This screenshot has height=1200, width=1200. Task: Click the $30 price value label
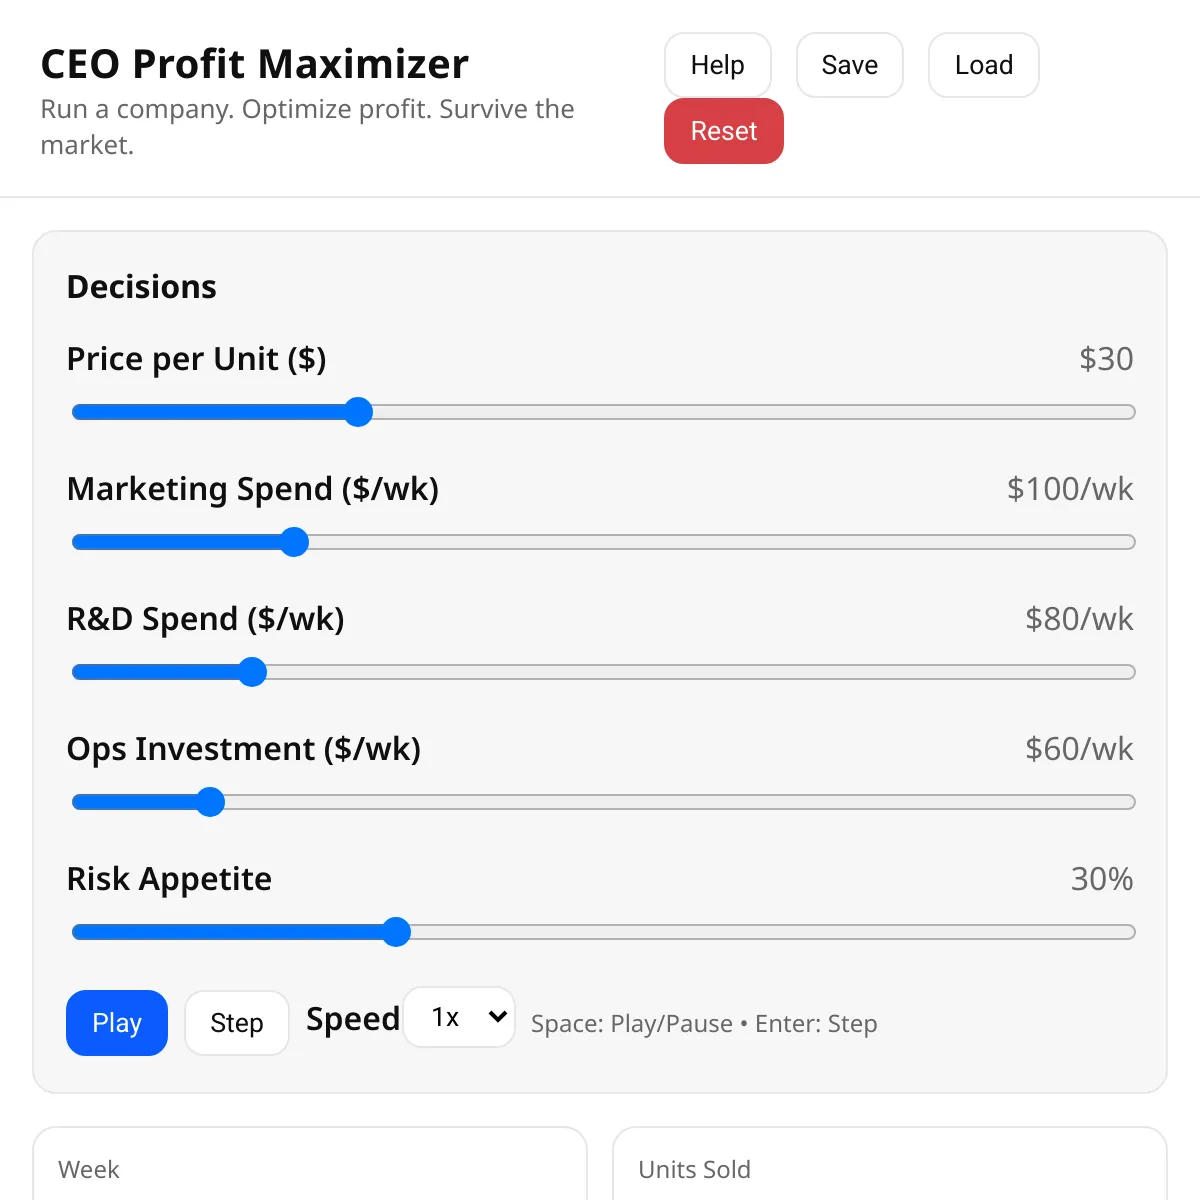point(1105,359)
